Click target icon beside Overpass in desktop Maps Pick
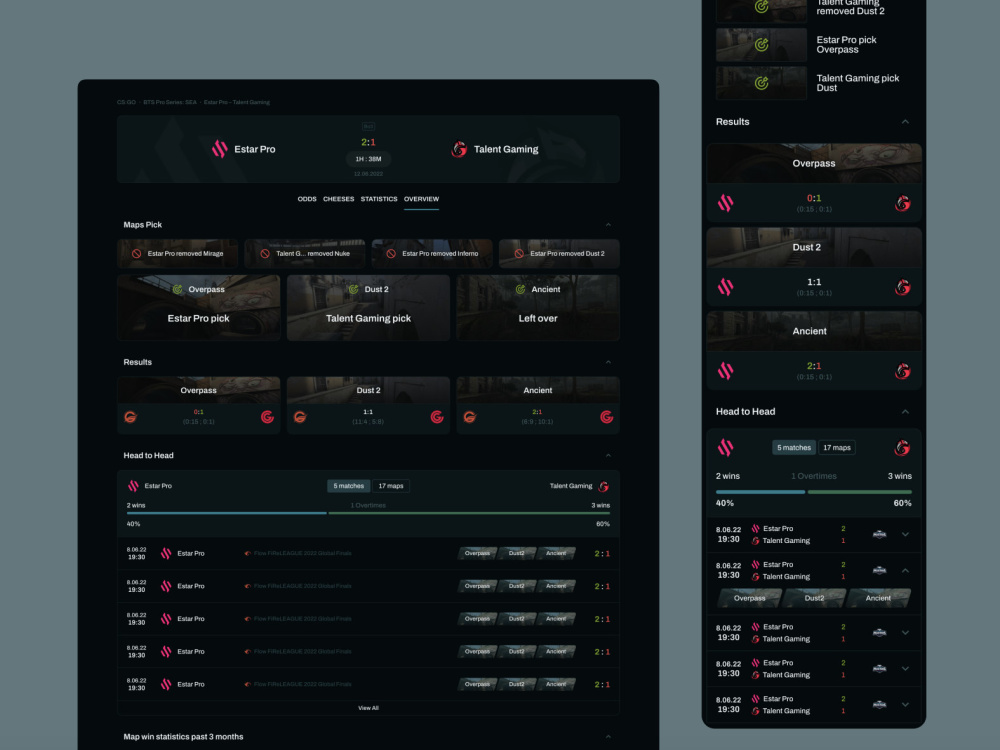The height and width of the screenshot is (750, 1000). click(177, 289)
